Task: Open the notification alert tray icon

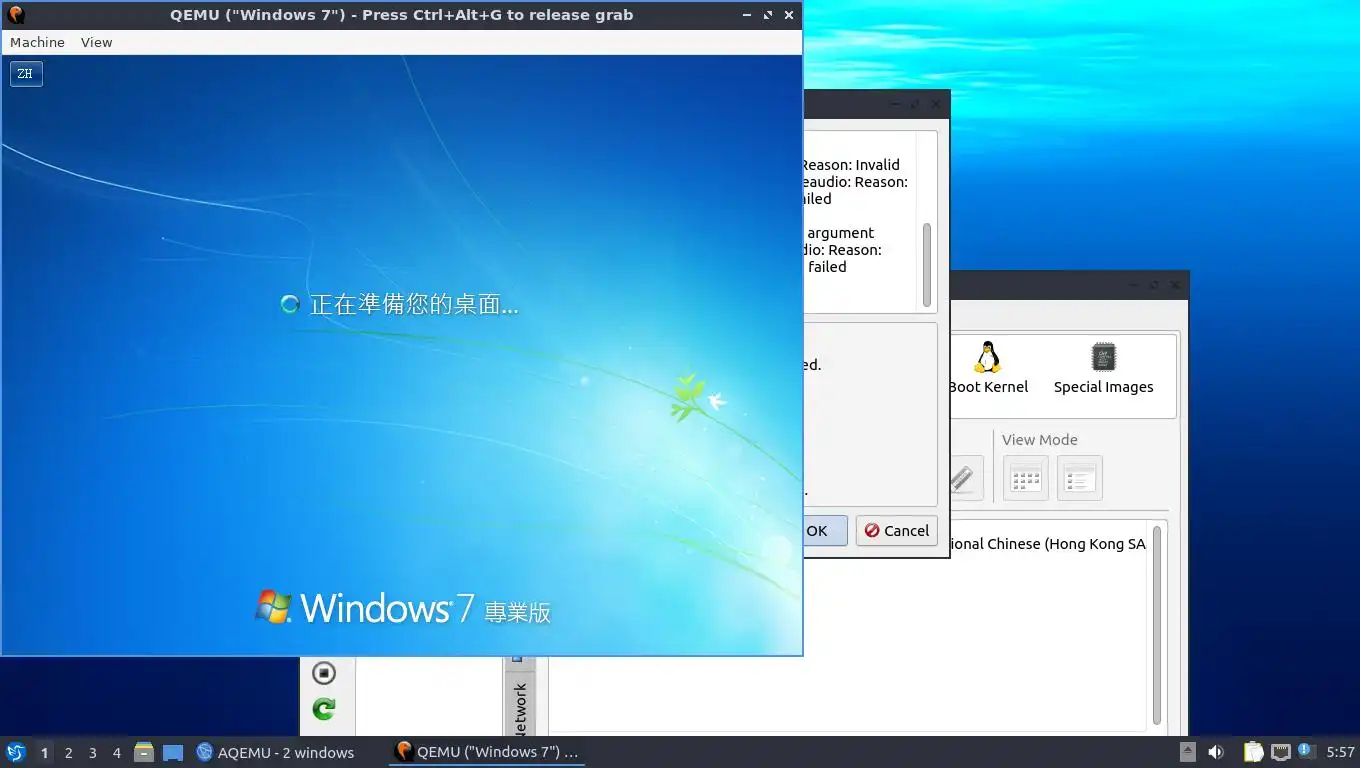Action: 1306,751
